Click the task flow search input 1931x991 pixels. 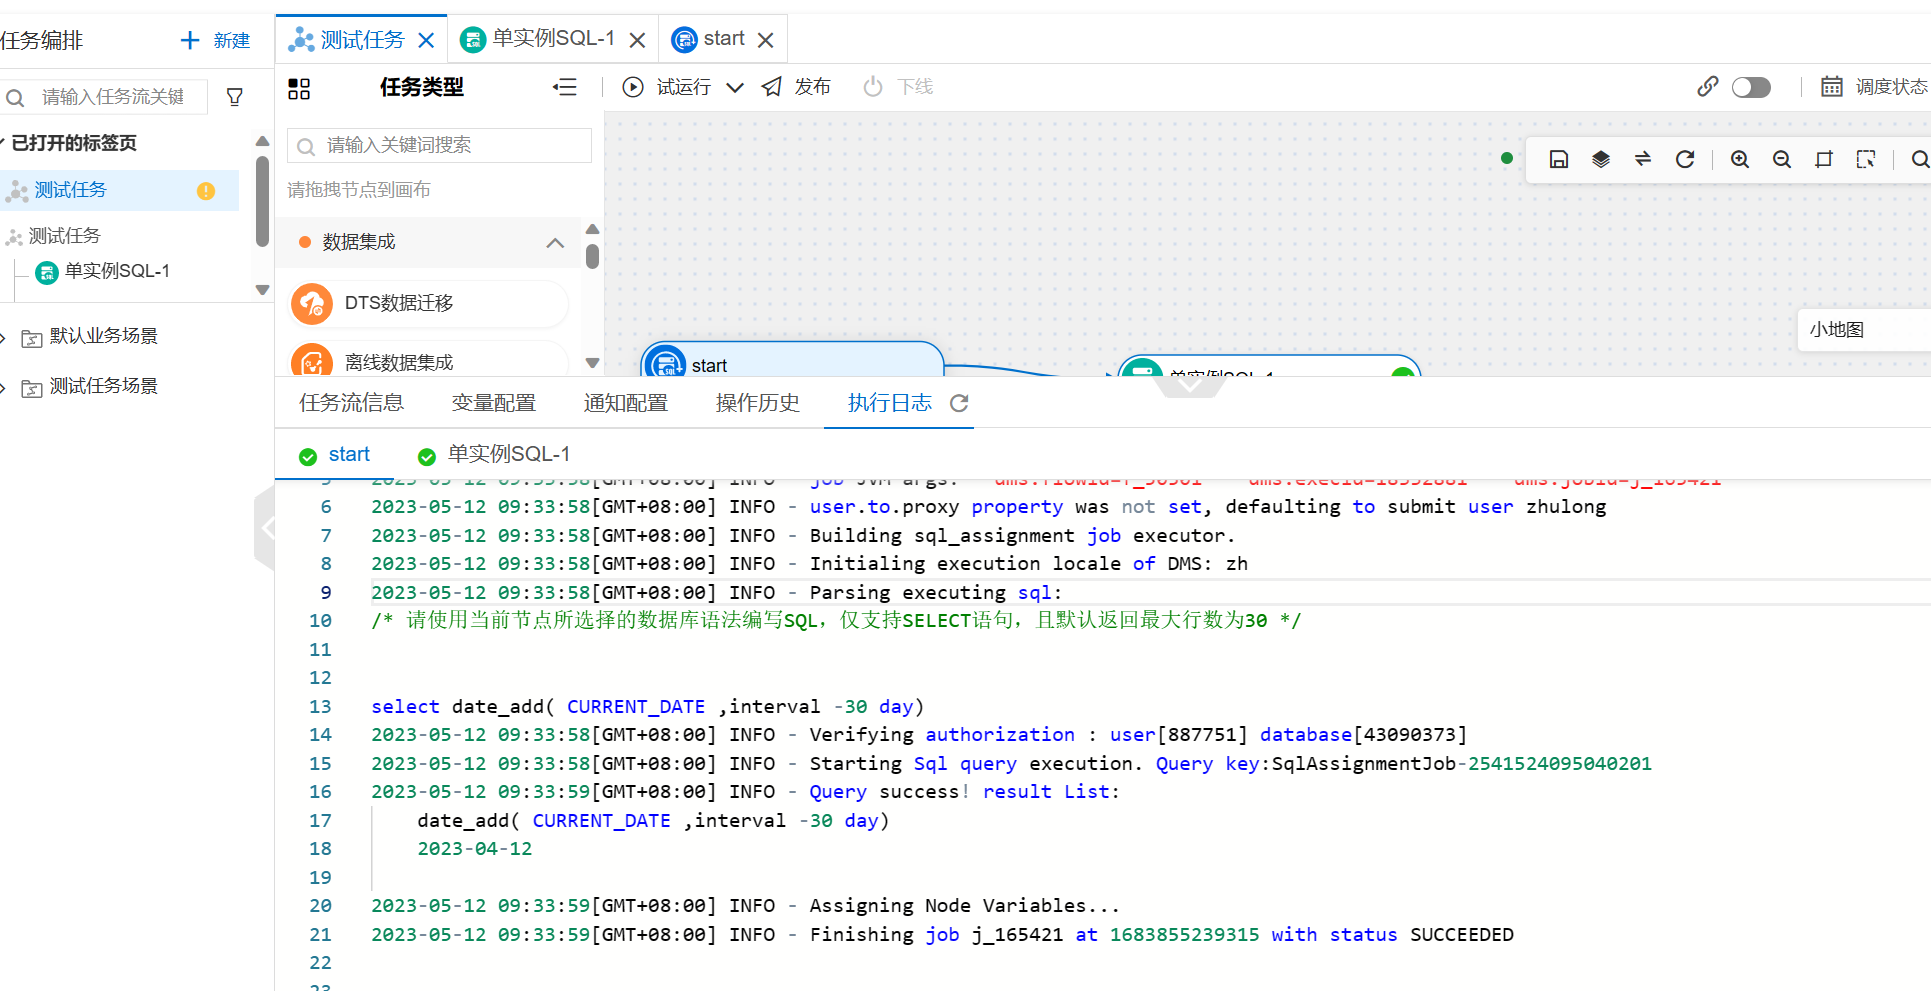[x=105, y=97]
